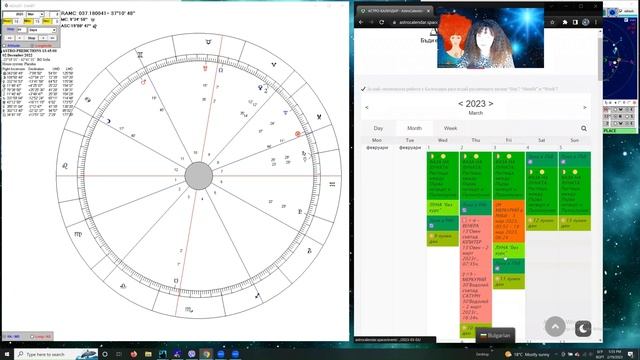
Task: Click the webcam overlay thumbnail
Action: point(490,38)
